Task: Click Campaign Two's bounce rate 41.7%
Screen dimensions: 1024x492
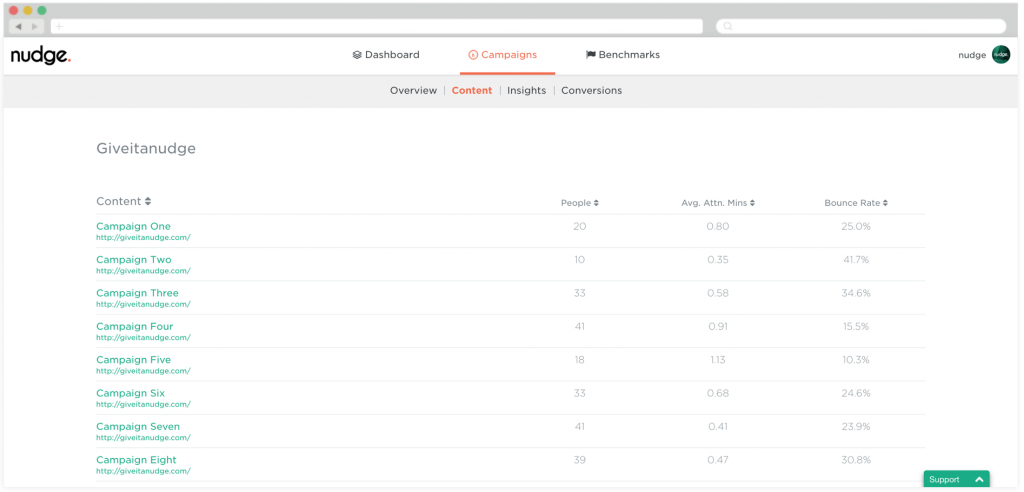Action: click(856, 259)
